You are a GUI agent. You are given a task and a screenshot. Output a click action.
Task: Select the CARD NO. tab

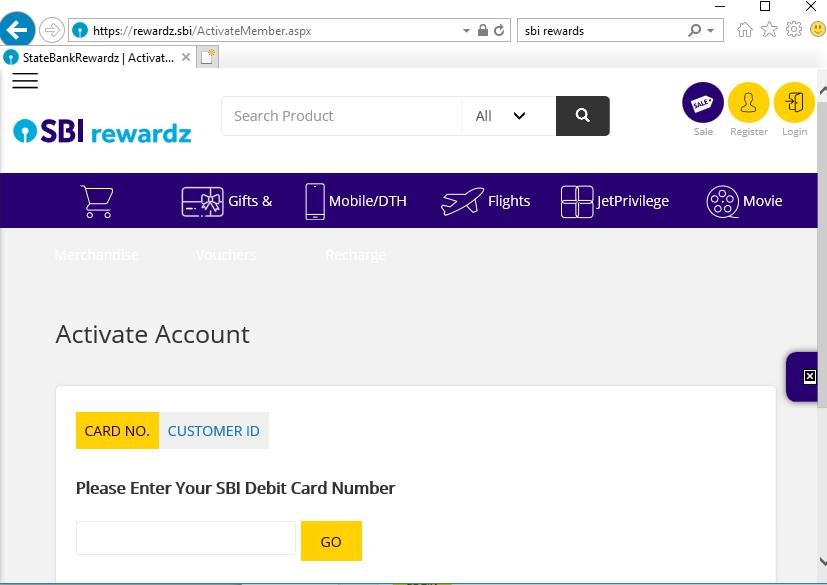pos(117,431)
